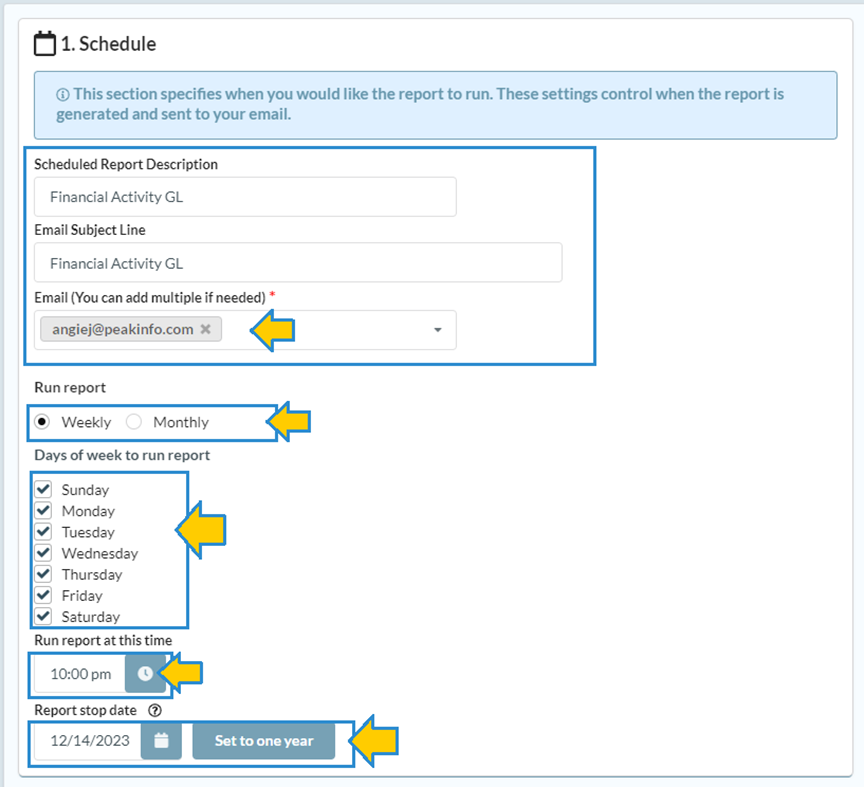Click the calendar icon in Schedule heading

click(45, 44)
